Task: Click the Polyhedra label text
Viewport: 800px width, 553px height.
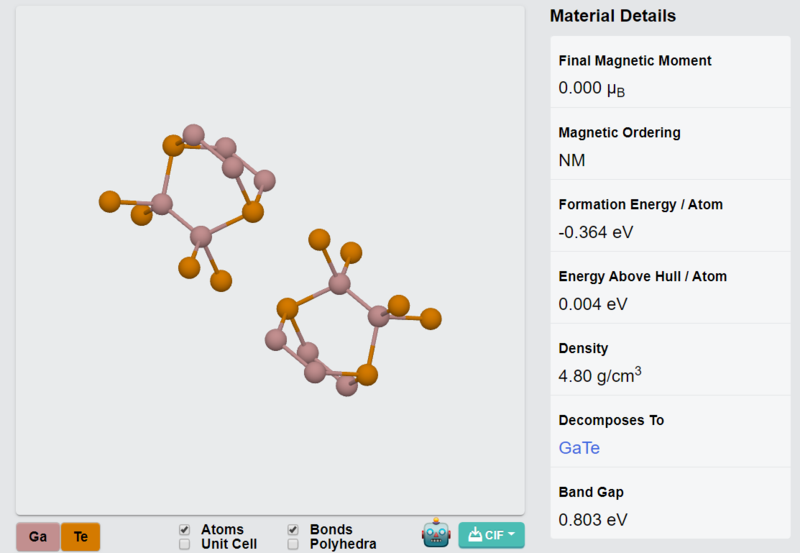Action: [x=343, y=544]
